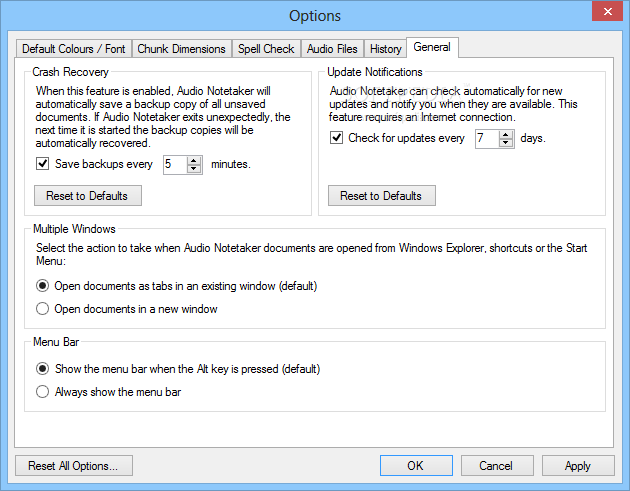This screenshot has width=630, height=491.
Task: Reset Crash Recovery to defaults
Action: pos(88,196)
